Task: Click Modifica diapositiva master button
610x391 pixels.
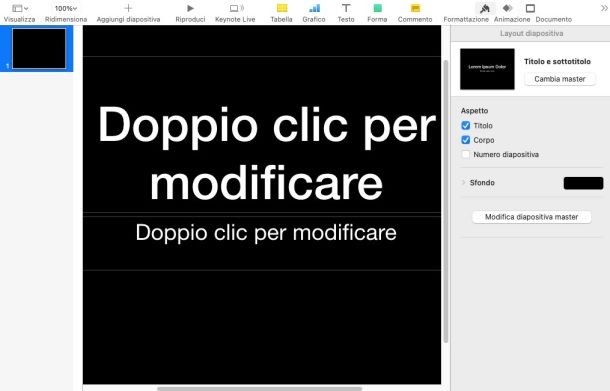Action: [x=531, y=217]
